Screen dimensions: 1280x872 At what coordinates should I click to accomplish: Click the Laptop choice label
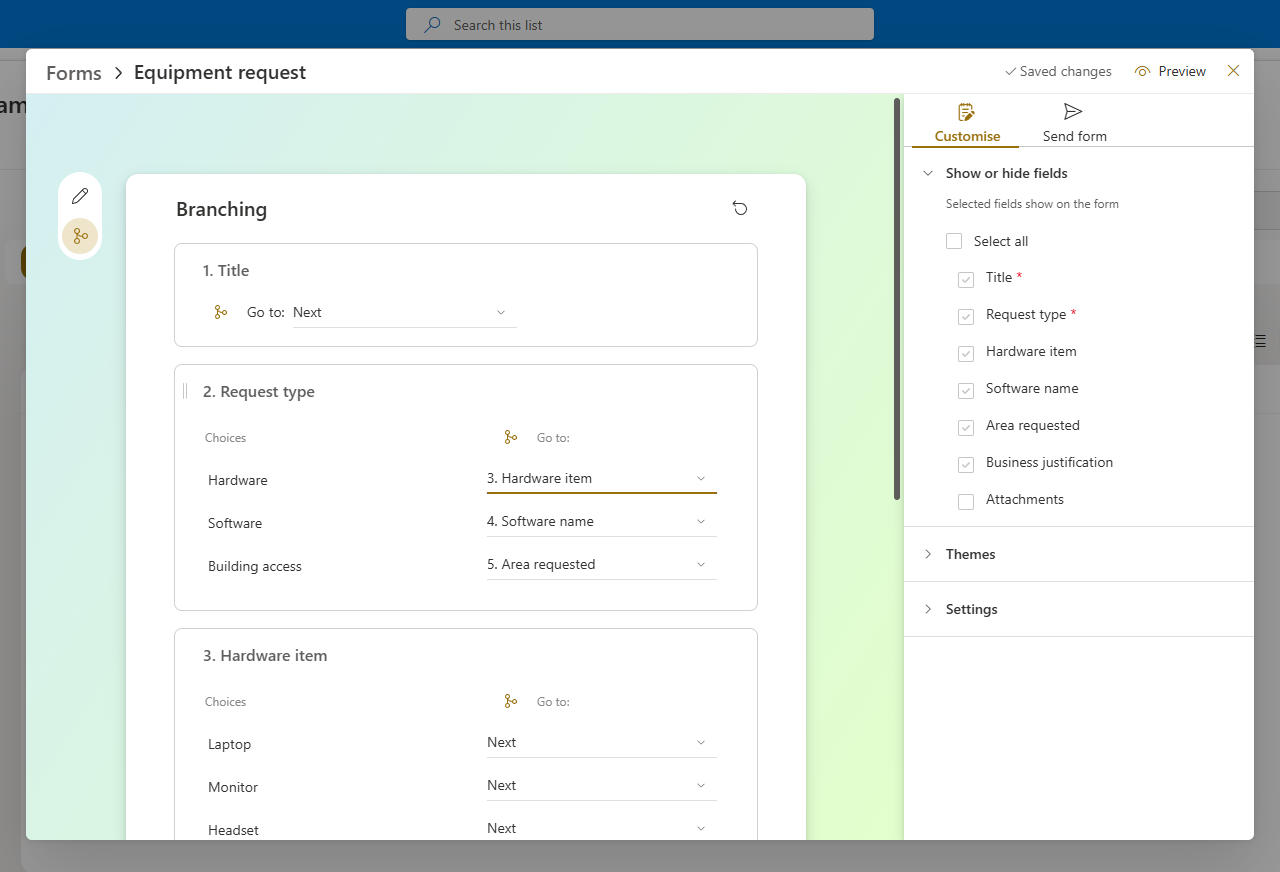pos(230,744)
